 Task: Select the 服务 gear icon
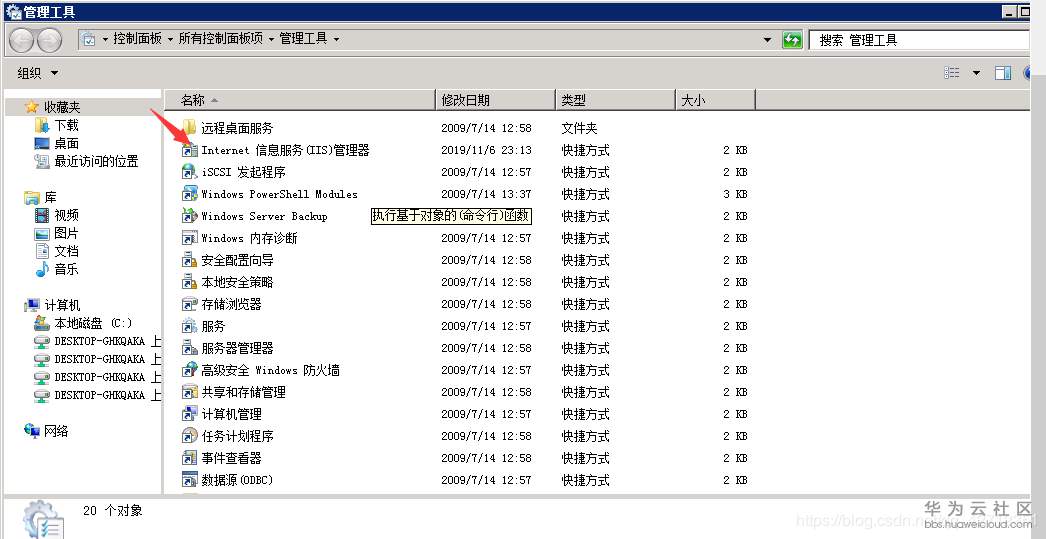point(189,326)
